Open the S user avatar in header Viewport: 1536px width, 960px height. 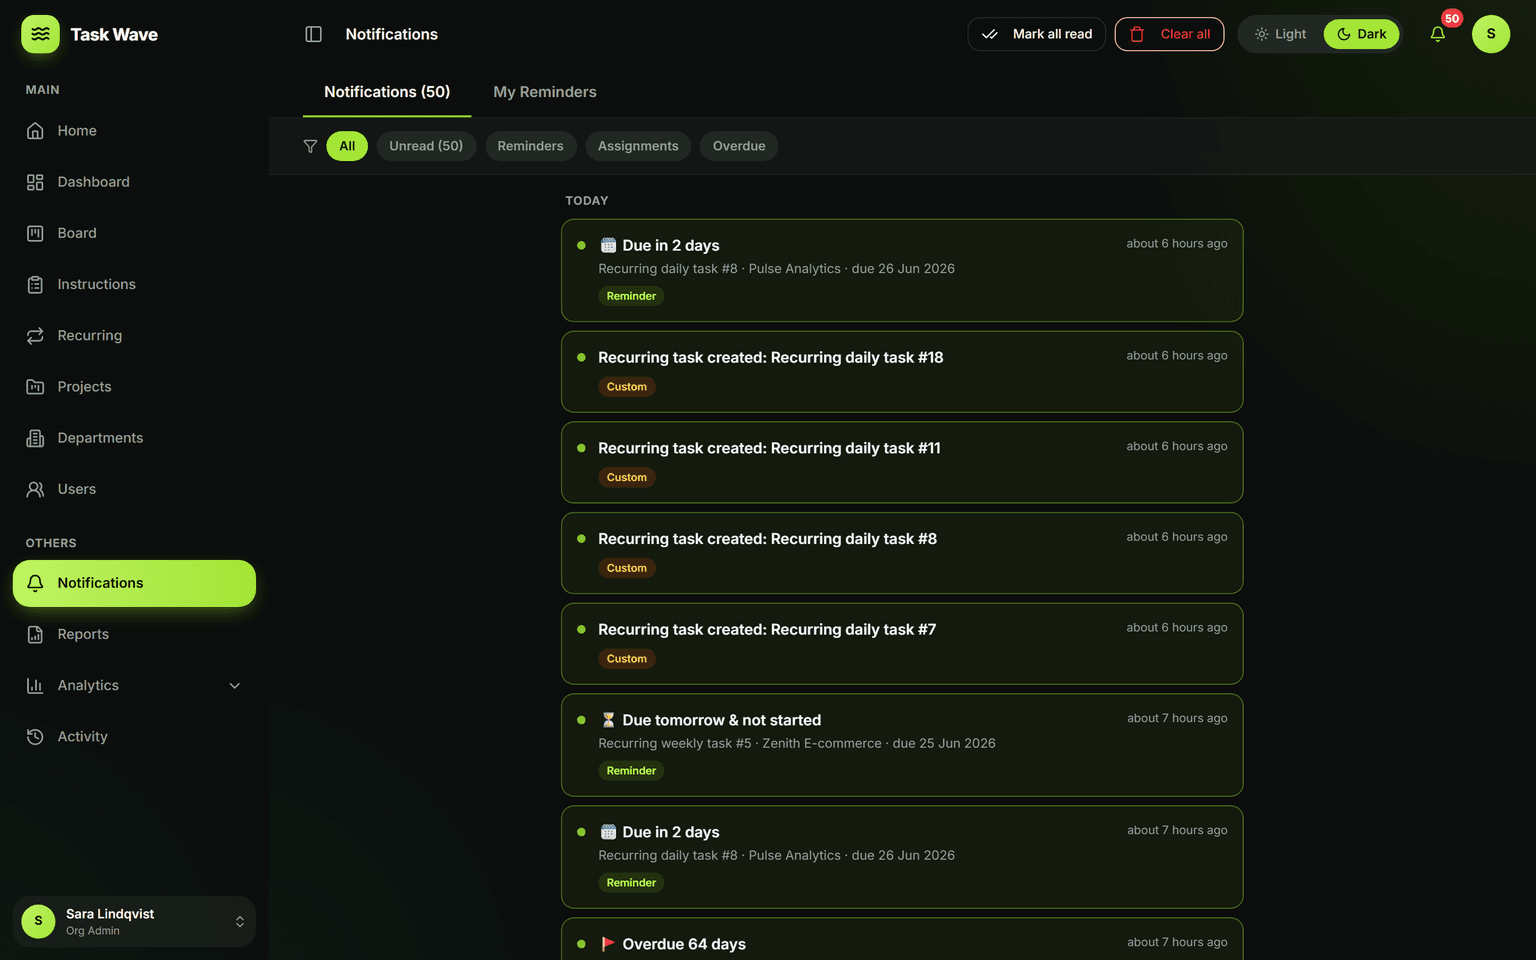(x=1491, y=34)
